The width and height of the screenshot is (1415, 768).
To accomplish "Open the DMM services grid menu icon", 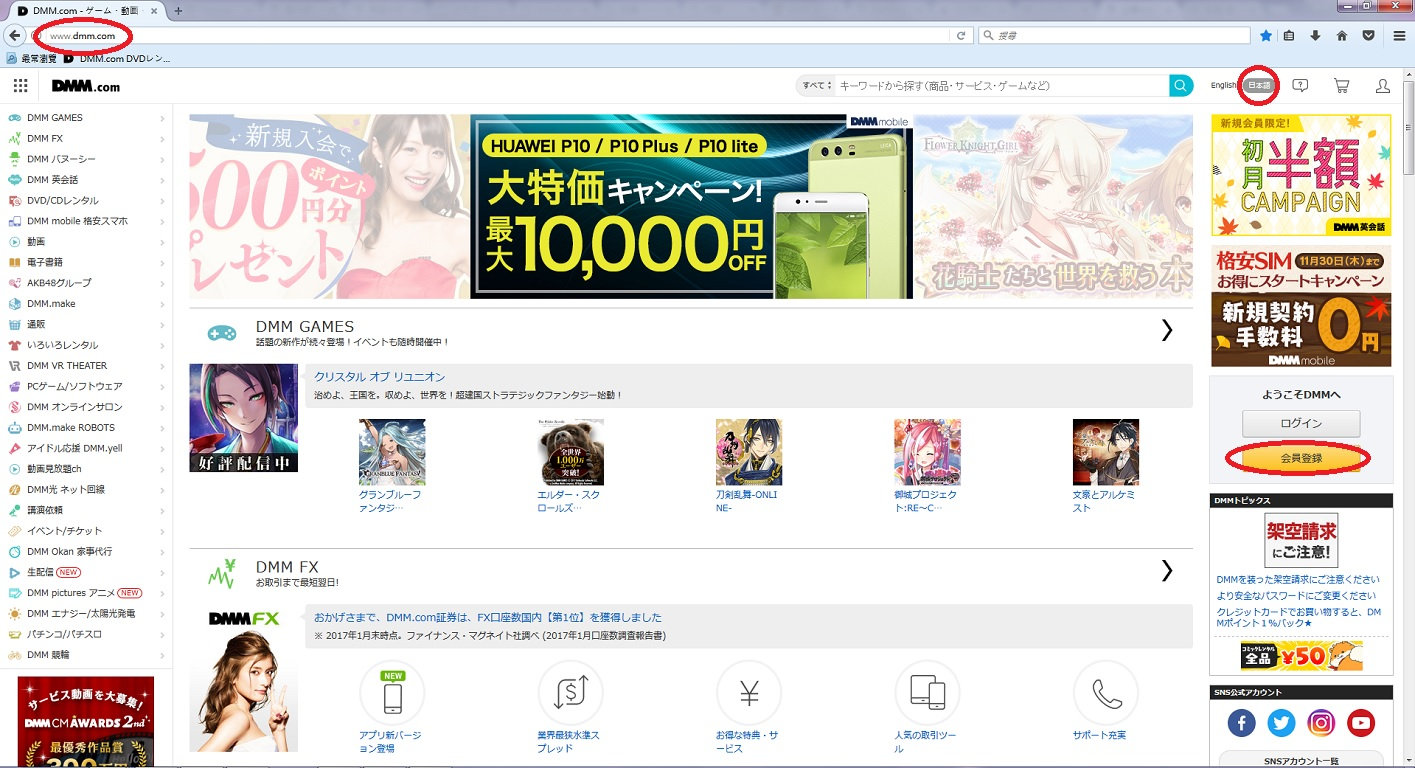I will point(20,86).
